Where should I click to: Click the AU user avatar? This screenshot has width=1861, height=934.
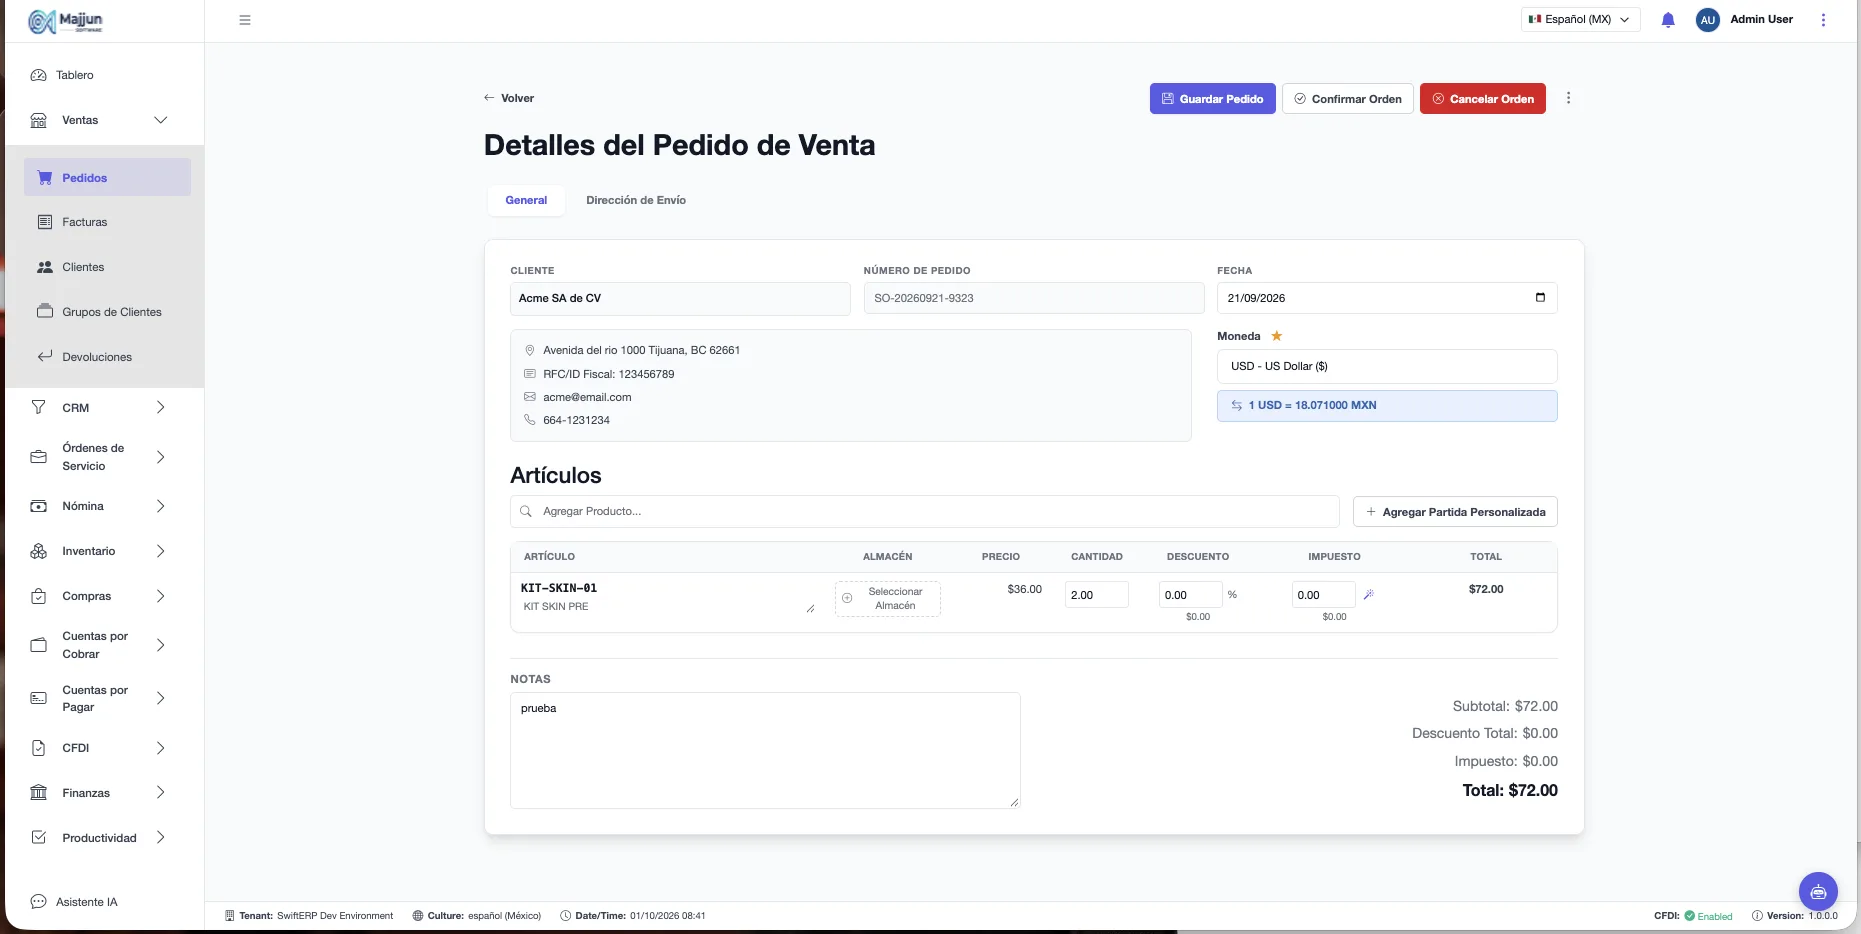(1707, 20)
